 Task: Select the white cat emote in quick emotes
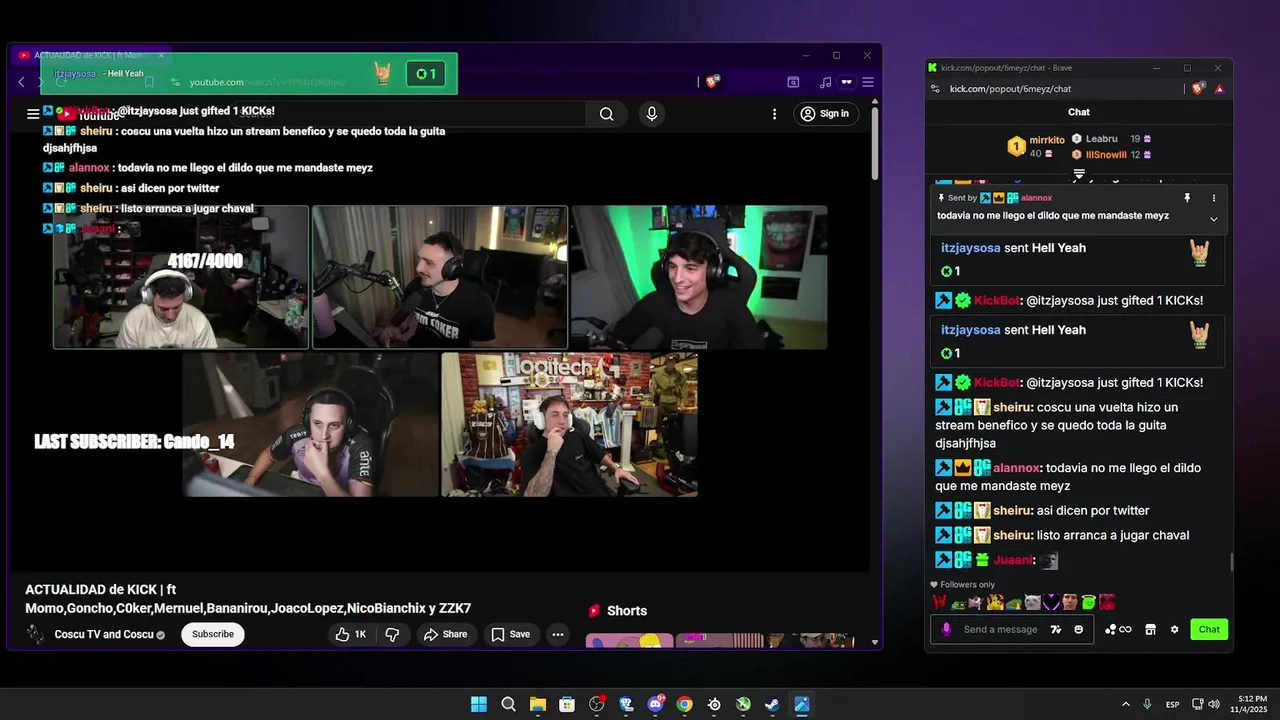click(1032, 602)
